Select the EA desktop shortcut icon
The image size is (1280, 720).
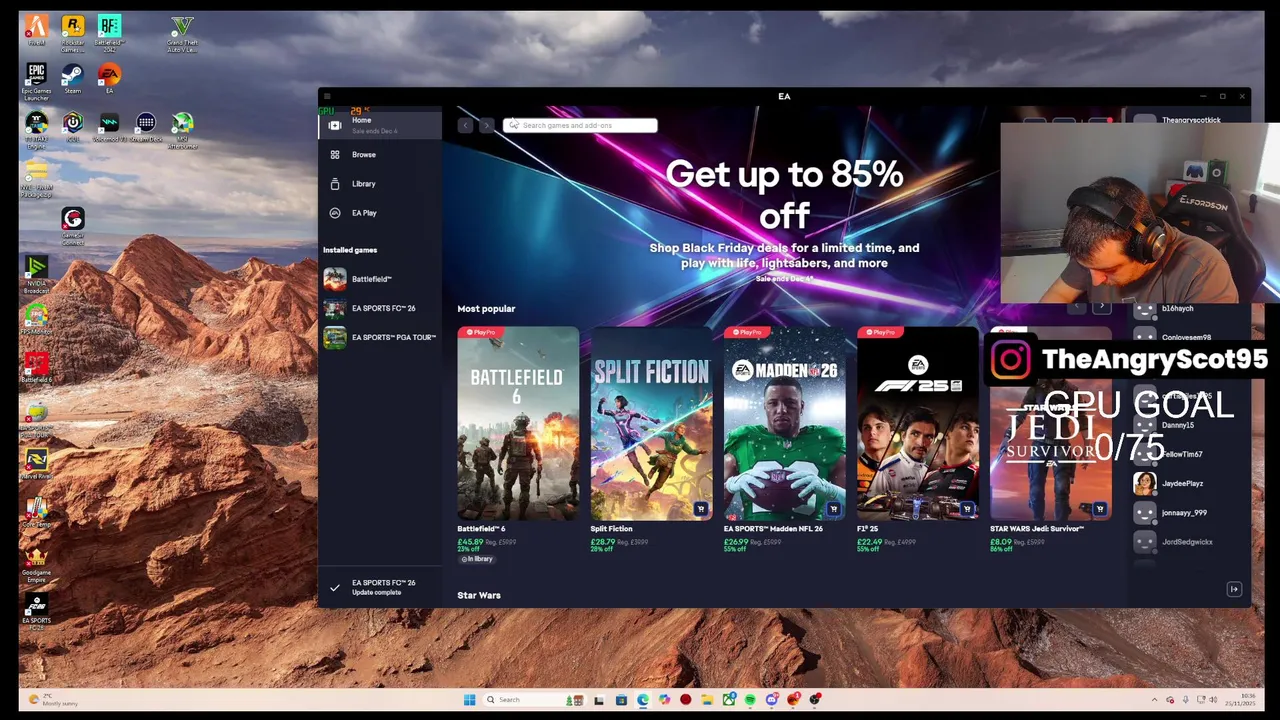point(109,79)
